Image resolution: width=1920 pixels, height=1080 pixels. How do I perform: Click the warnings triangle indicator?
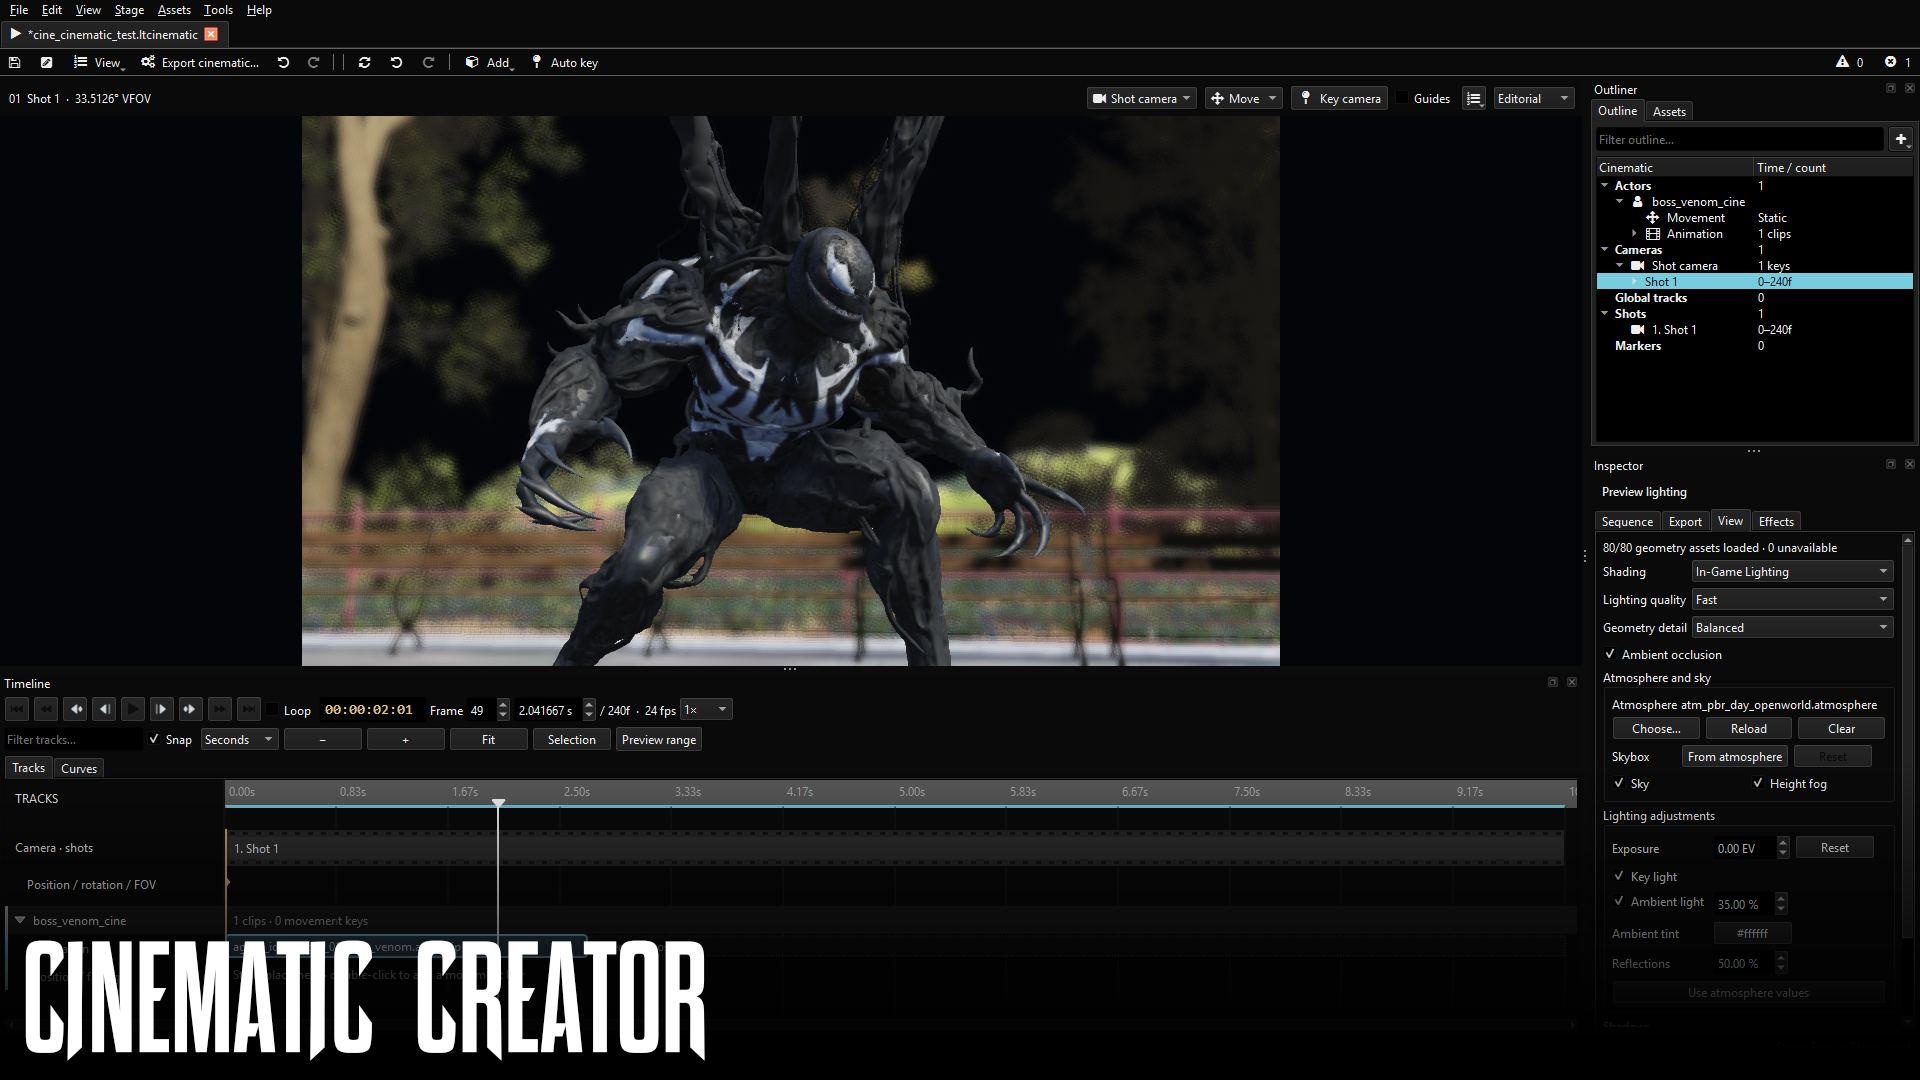click(1842, 62)
